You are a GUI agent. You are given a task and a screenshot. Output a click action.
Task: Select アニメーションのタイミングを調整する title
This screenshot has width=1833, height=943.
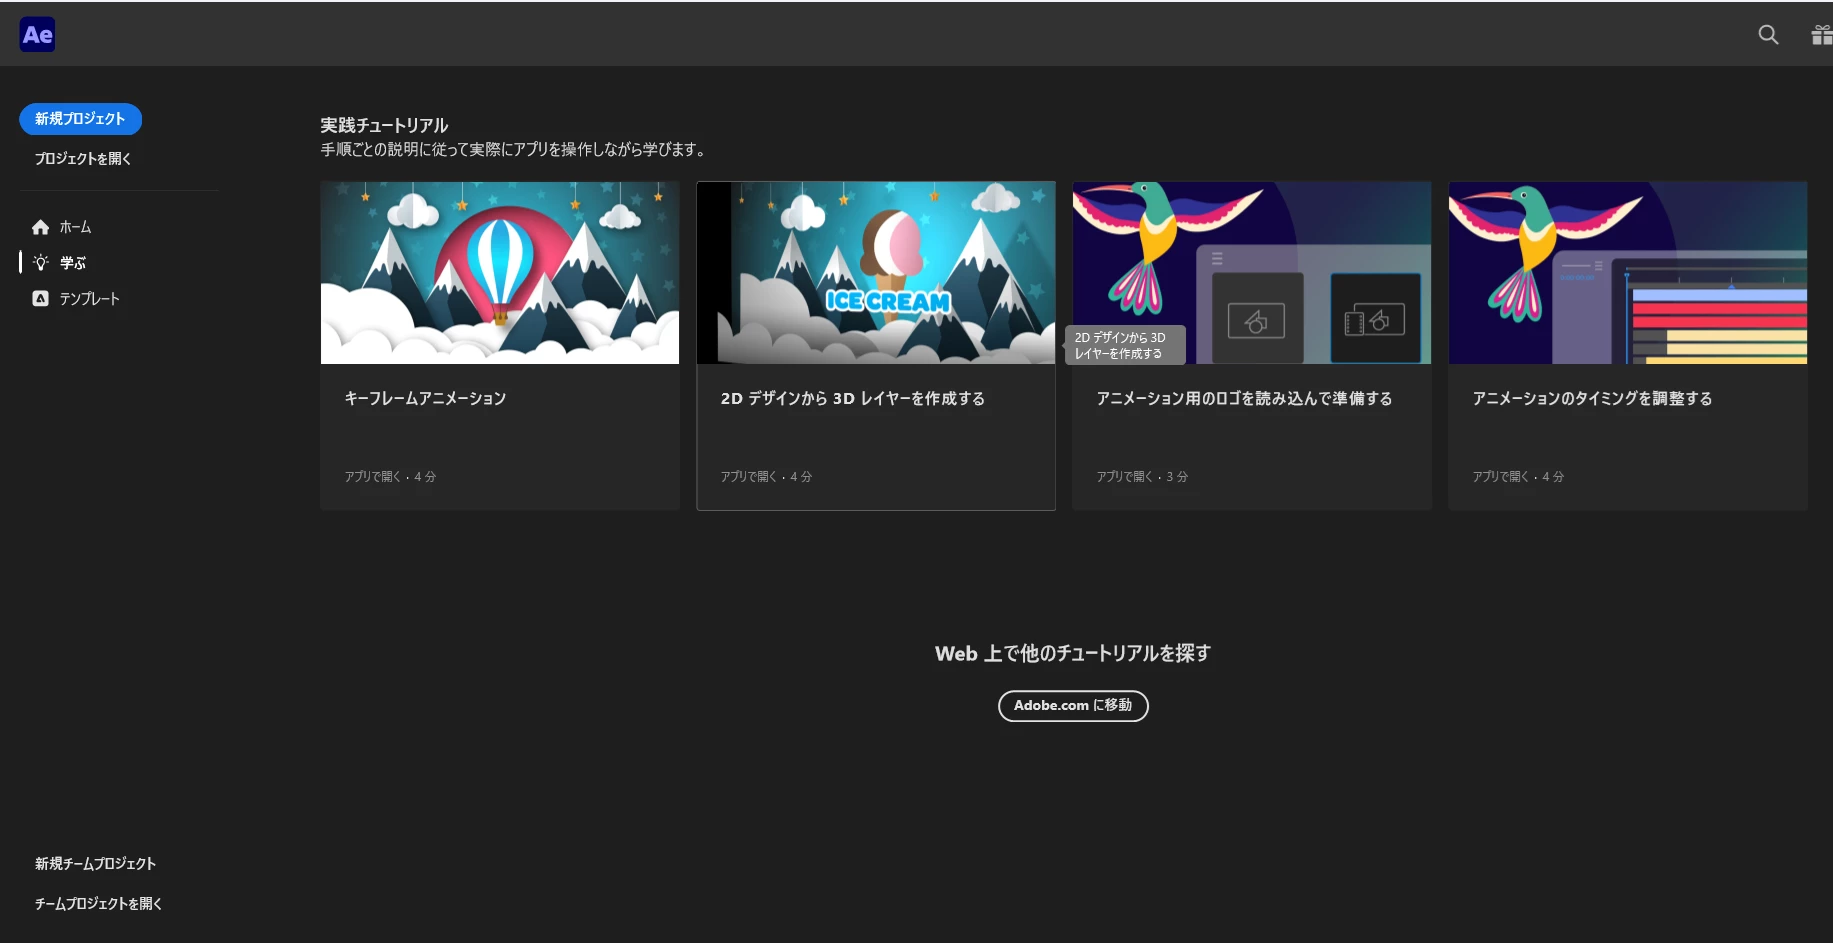(1592, 398)
